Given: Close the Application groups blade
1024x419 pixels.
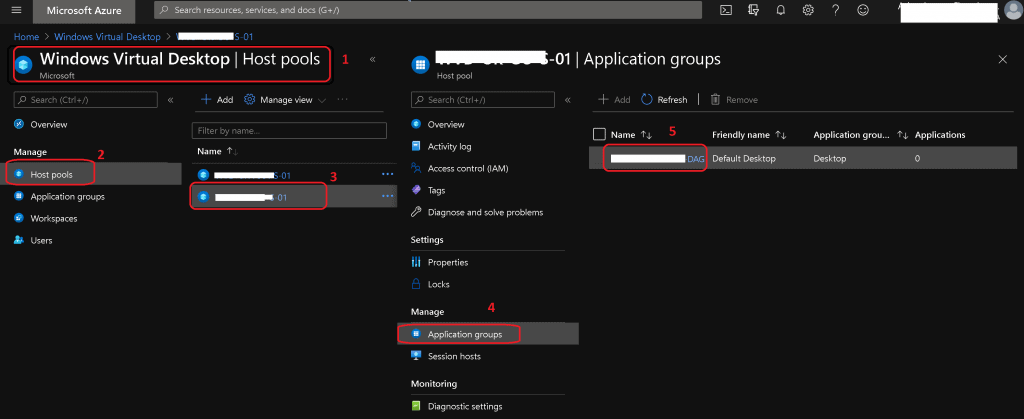Looking at the screenshot, I should [1003, 59].
